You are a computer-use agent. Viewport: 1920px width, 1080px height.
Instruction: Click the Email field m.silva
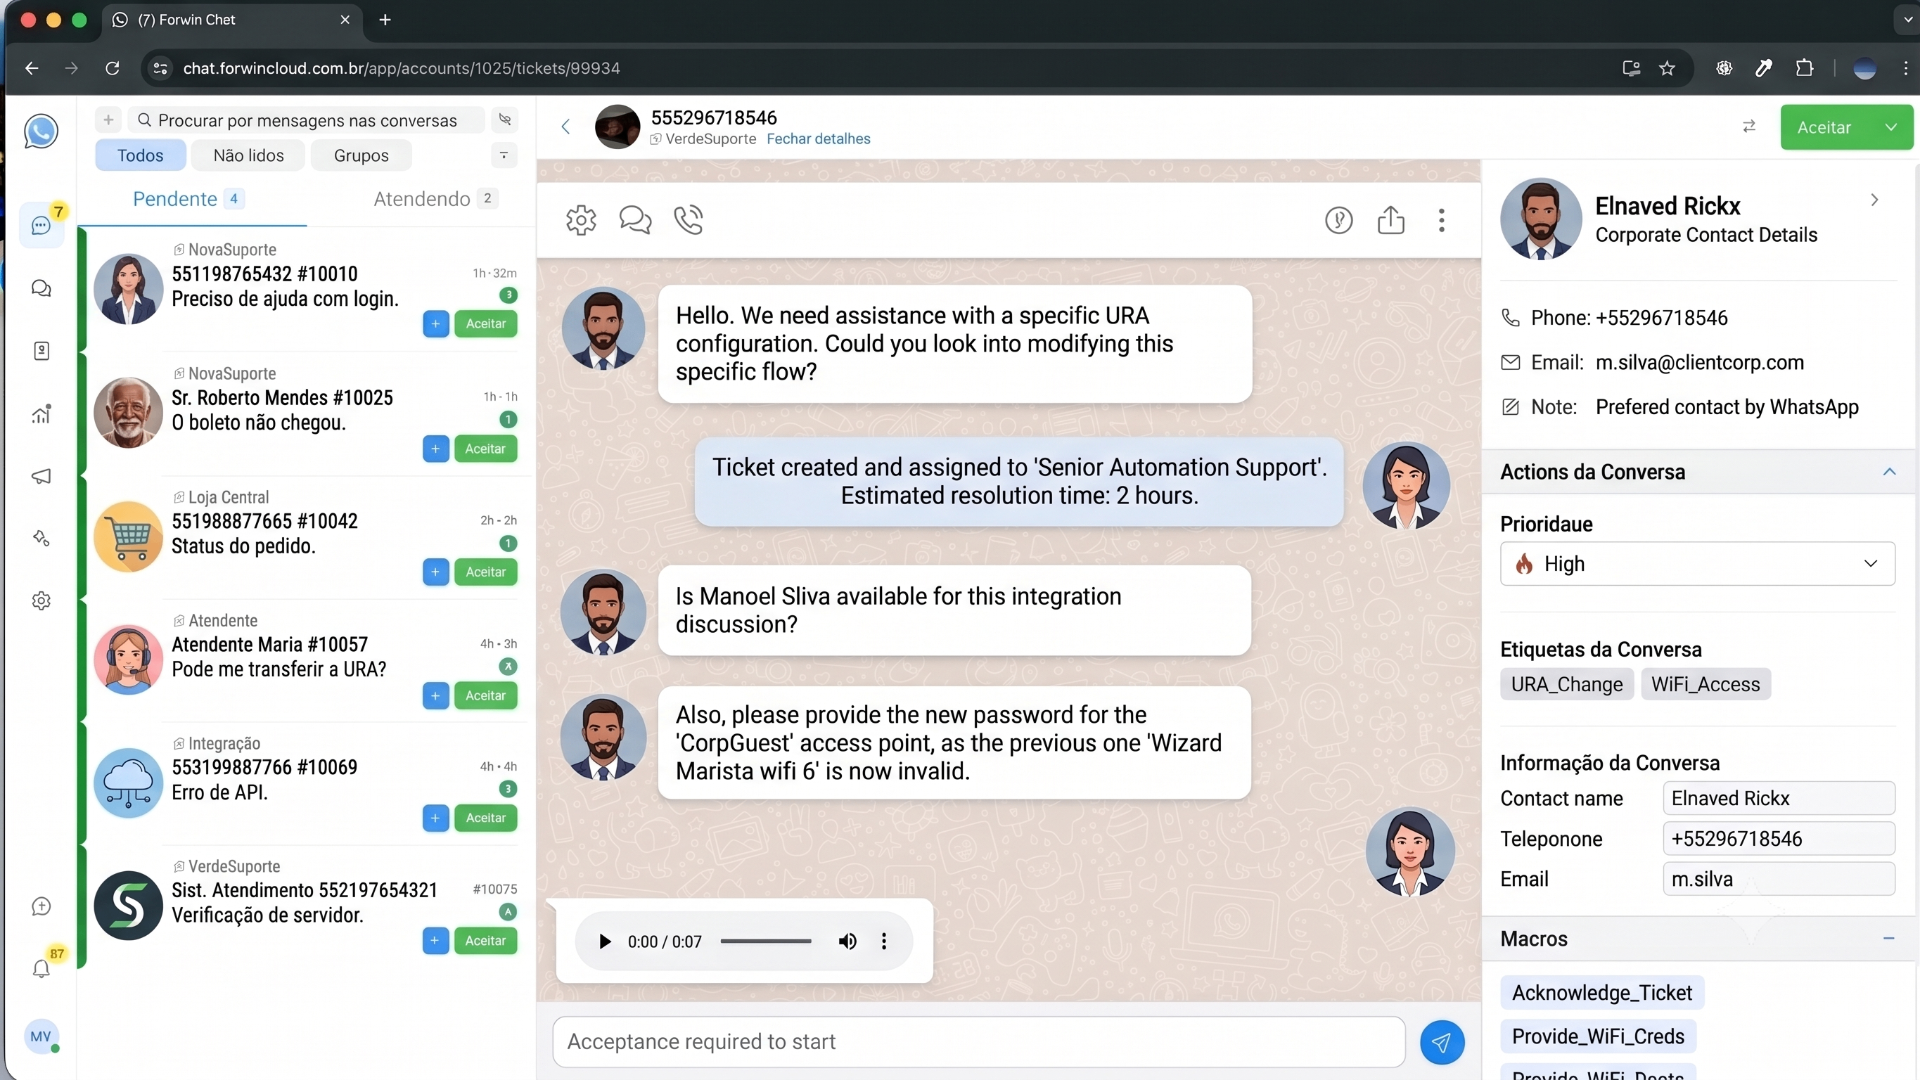click(x=1778, y=879)
